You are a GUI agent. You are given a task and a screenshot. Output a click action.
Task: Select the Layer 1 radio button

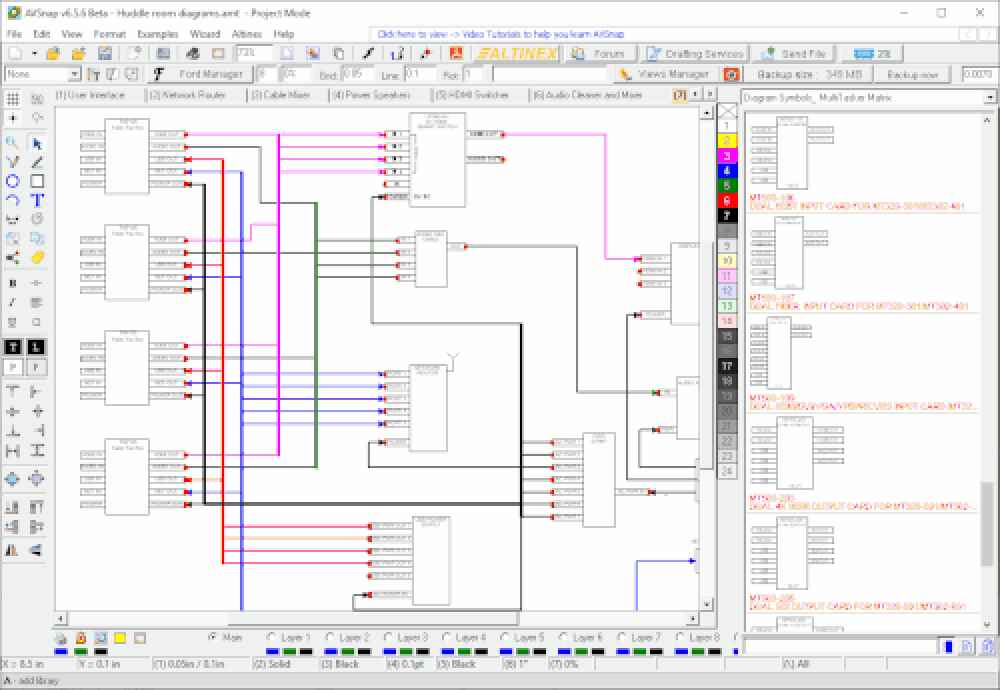point(271,636)
